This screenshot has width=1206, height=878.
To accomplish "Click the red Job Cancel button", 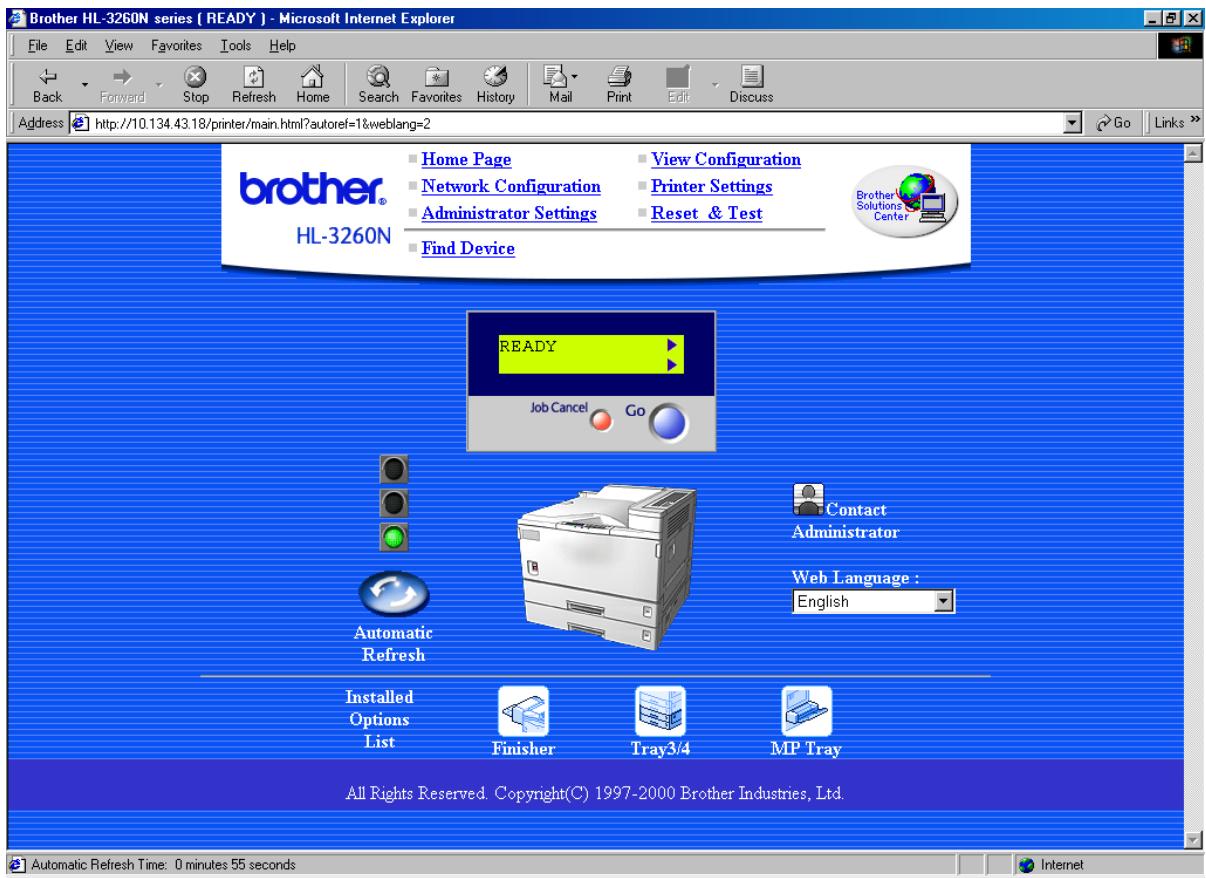I will 601,419.
